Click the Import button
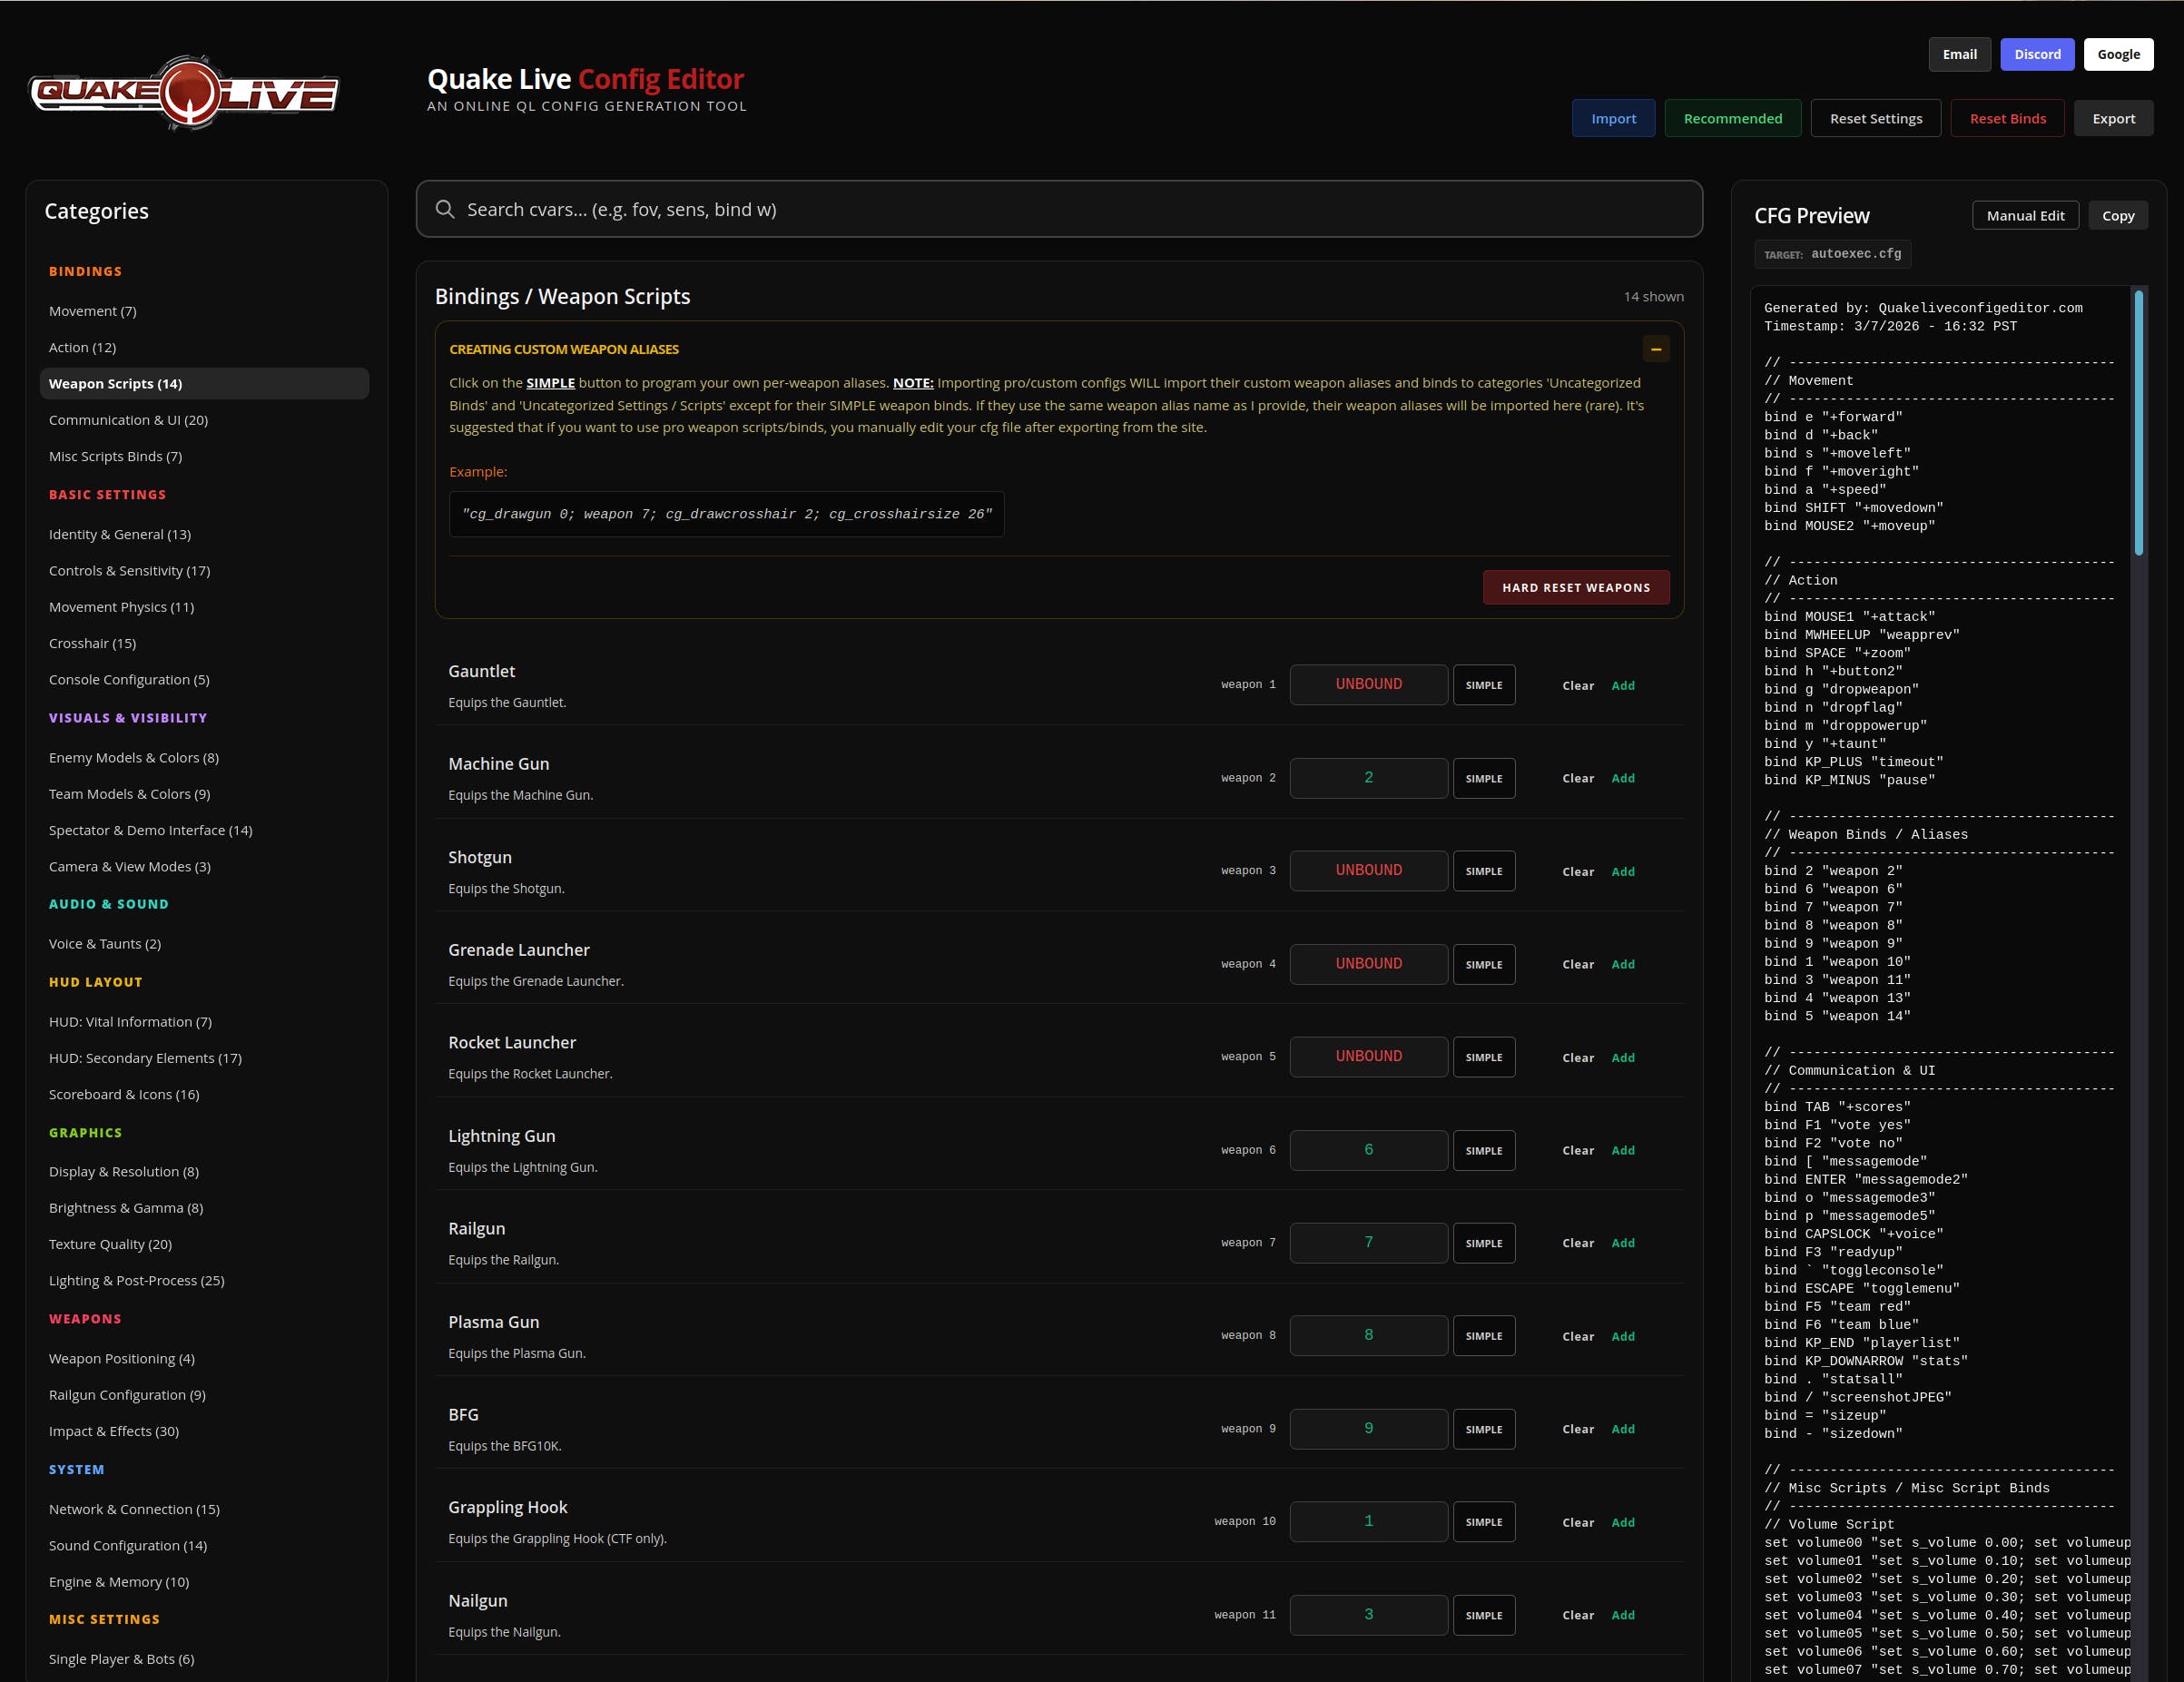 1613,118
